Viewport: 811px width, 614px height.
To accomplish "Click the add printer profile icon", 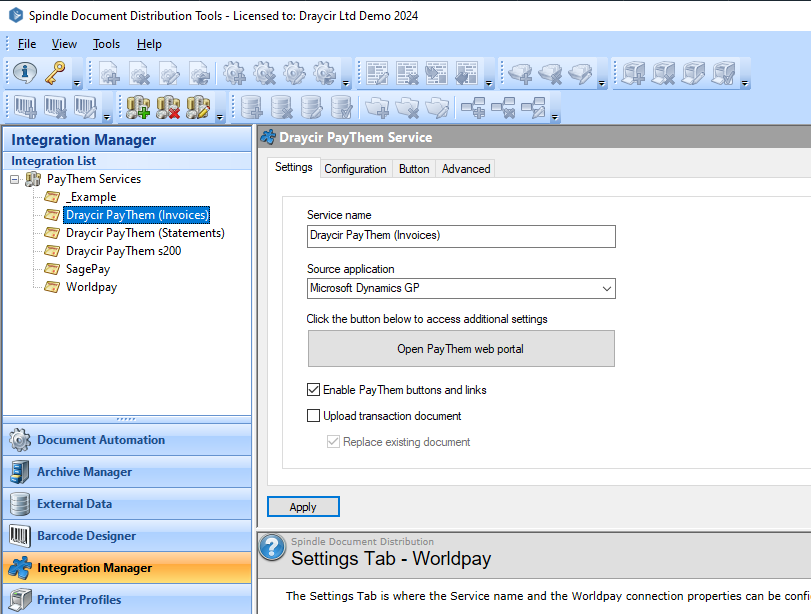I will coord(633,73).
